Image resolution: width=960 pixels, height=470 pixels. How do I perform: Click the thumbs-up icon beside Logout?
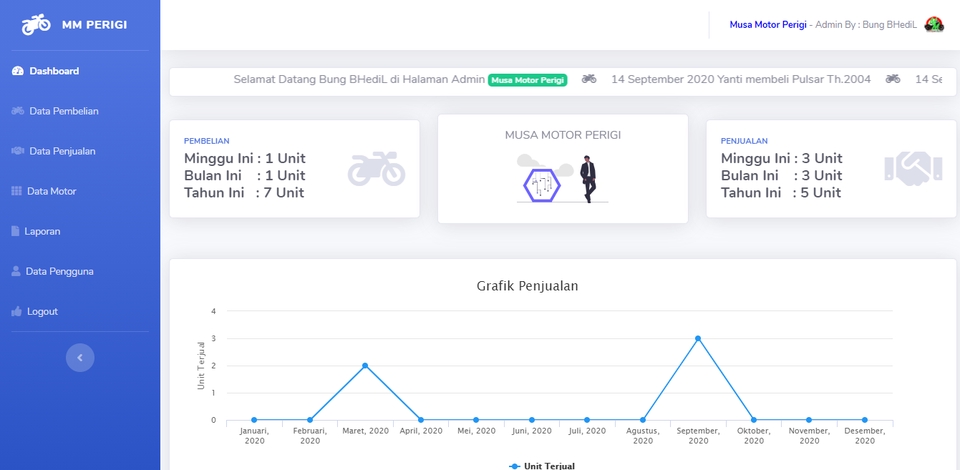[17, 311]
